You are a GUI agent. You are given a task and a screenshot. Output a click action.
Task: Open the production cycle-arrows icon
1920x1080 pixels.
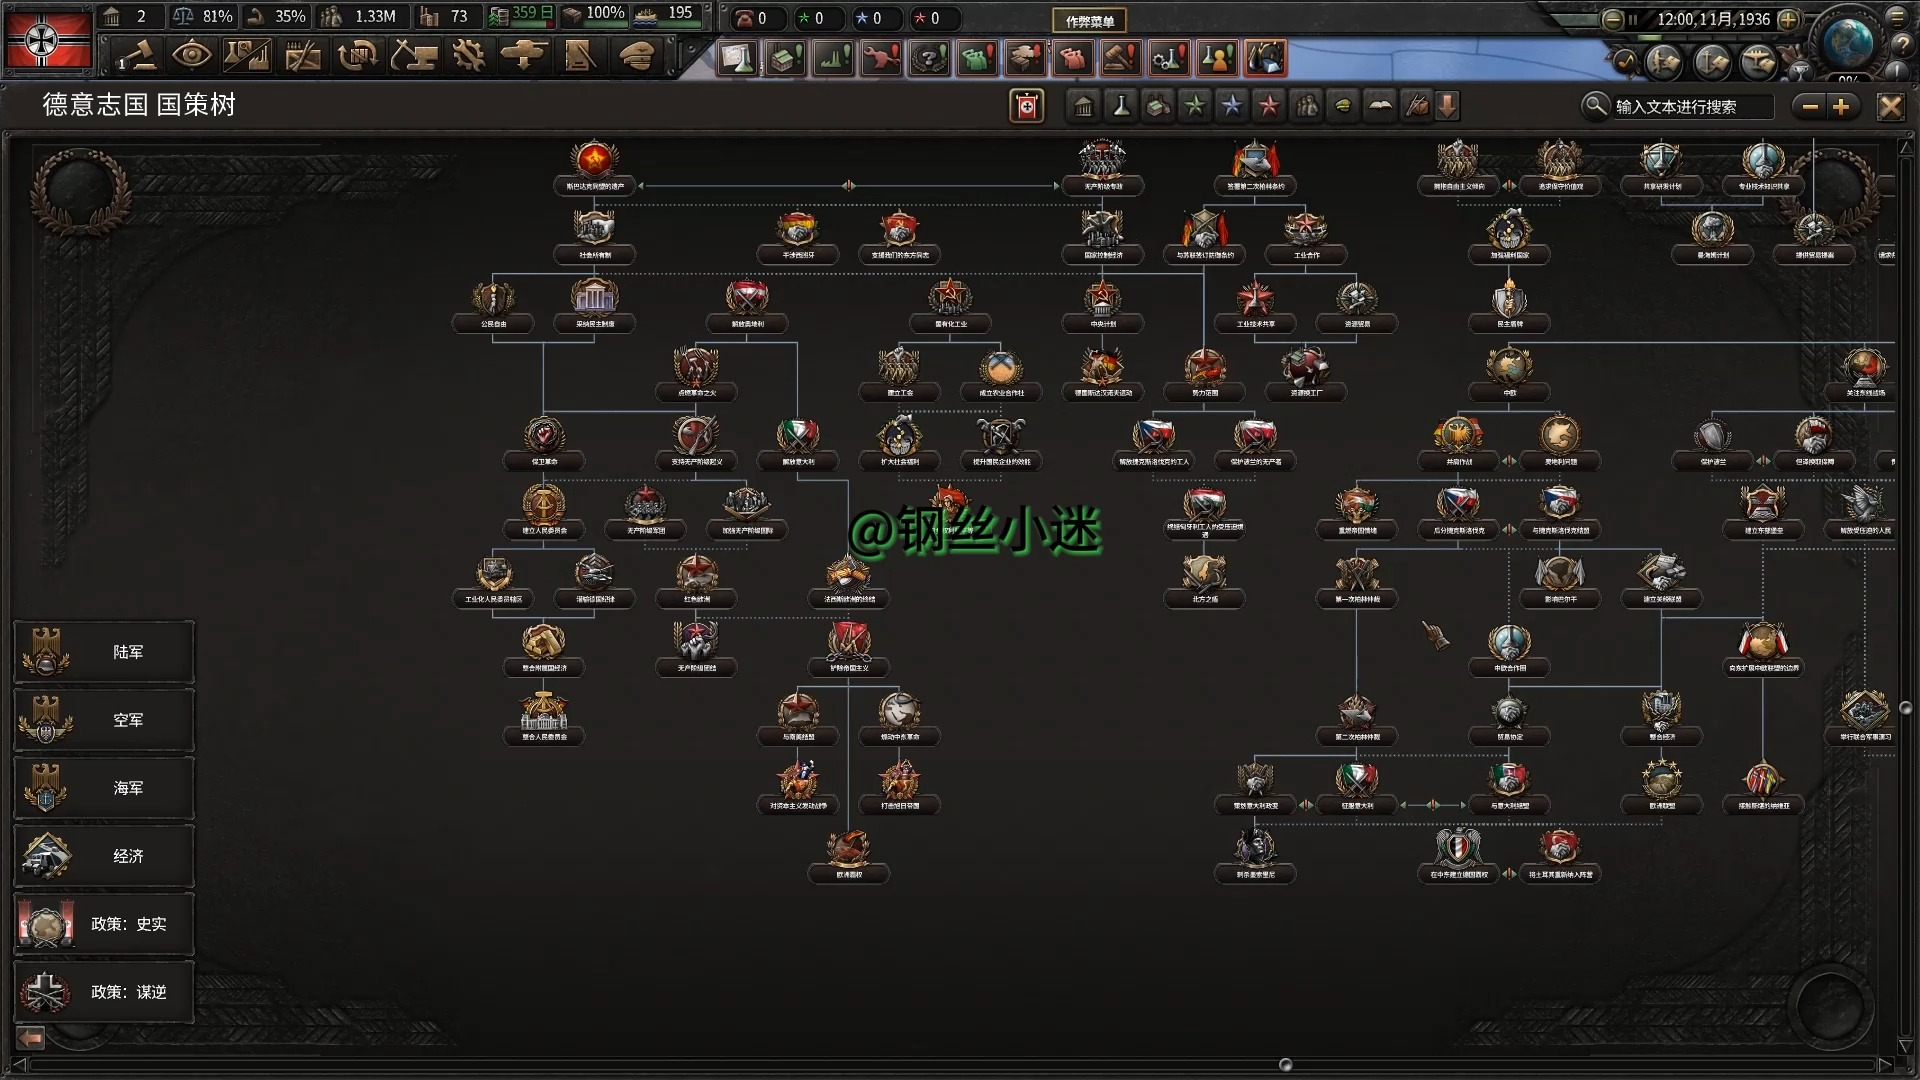pyautogui.click(x=357, y=55)
